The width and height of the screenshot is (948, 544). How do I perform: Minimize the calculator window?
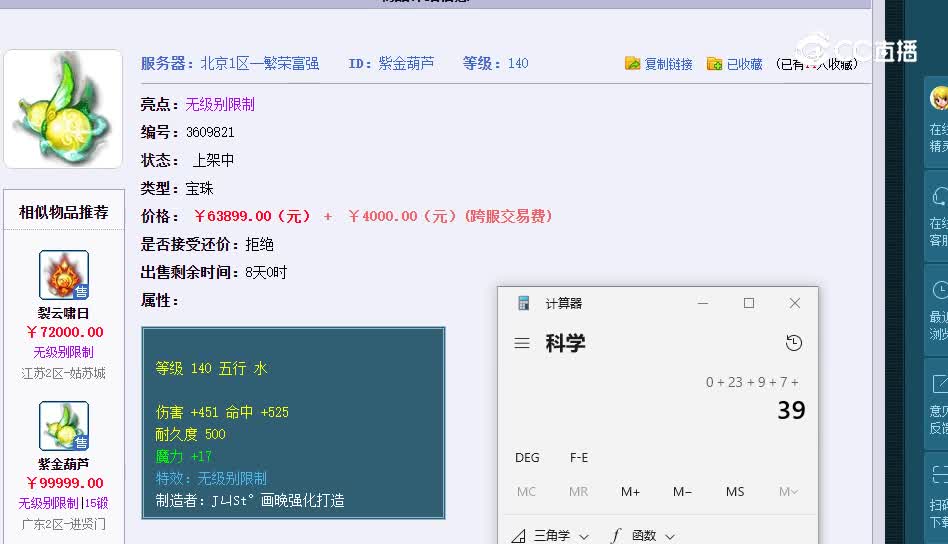click(703, 303)
